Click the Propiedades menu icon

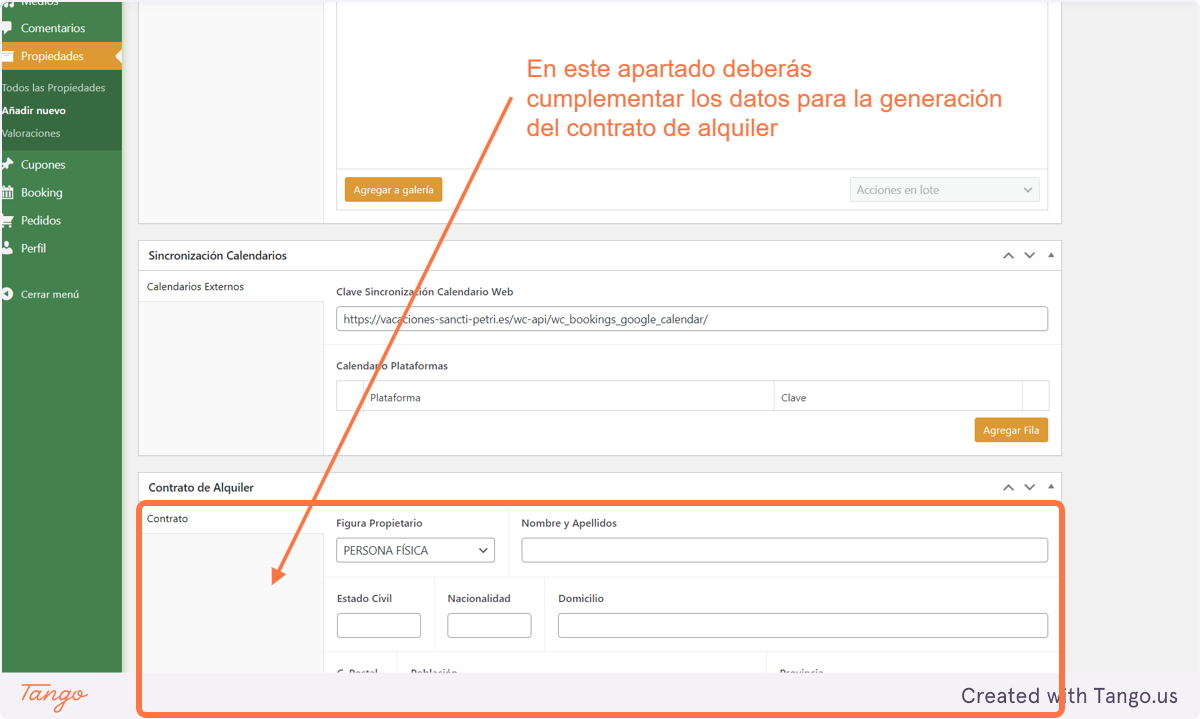tap(7, 56)
